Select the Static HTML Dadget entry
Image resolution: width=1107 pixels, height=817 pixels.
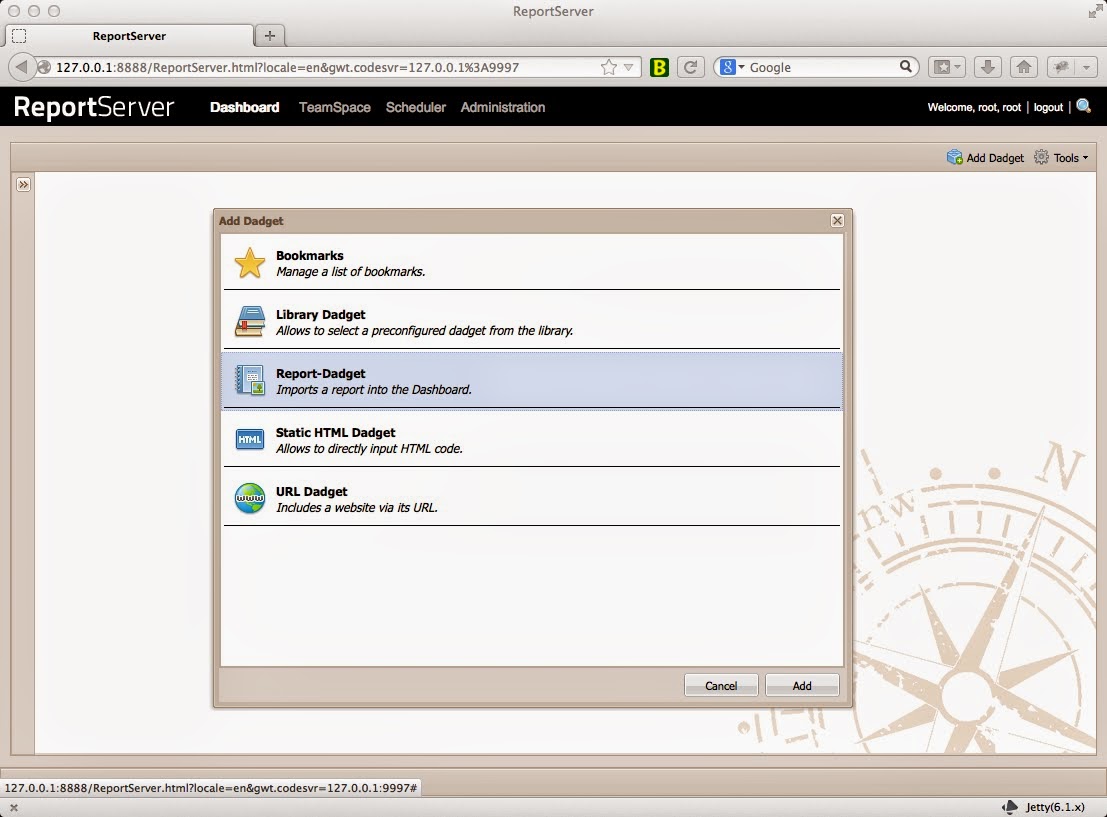(x=532, y=439)
